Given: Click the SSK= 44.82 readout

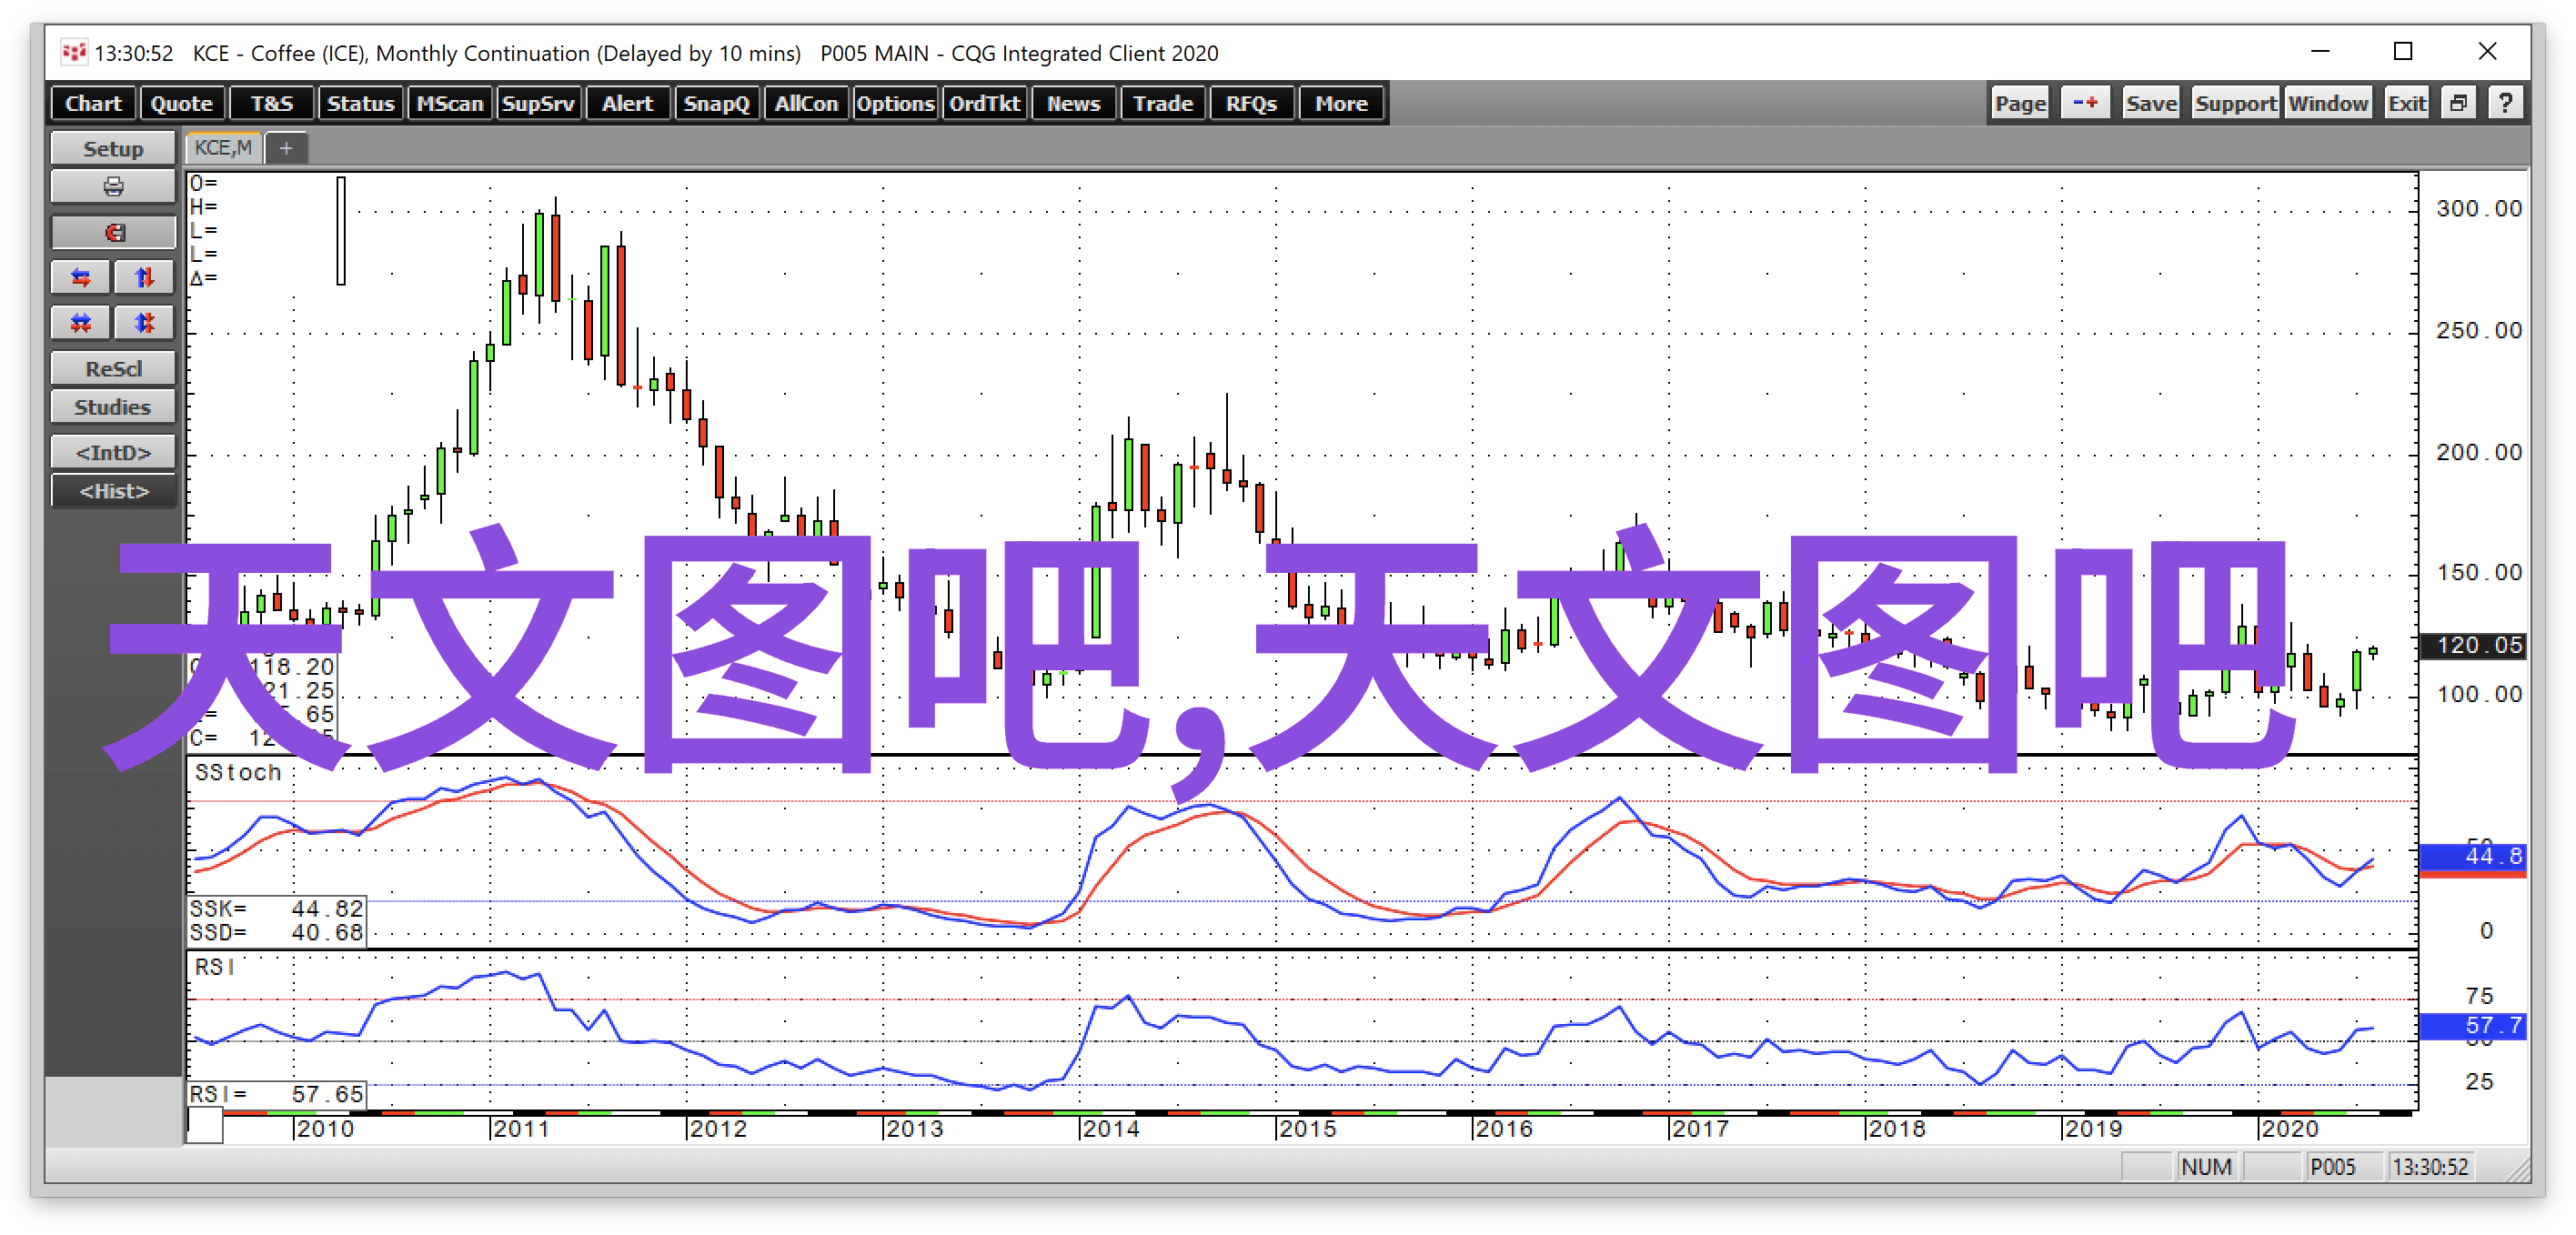Looking at the screenshot, I should coord(277,909).
